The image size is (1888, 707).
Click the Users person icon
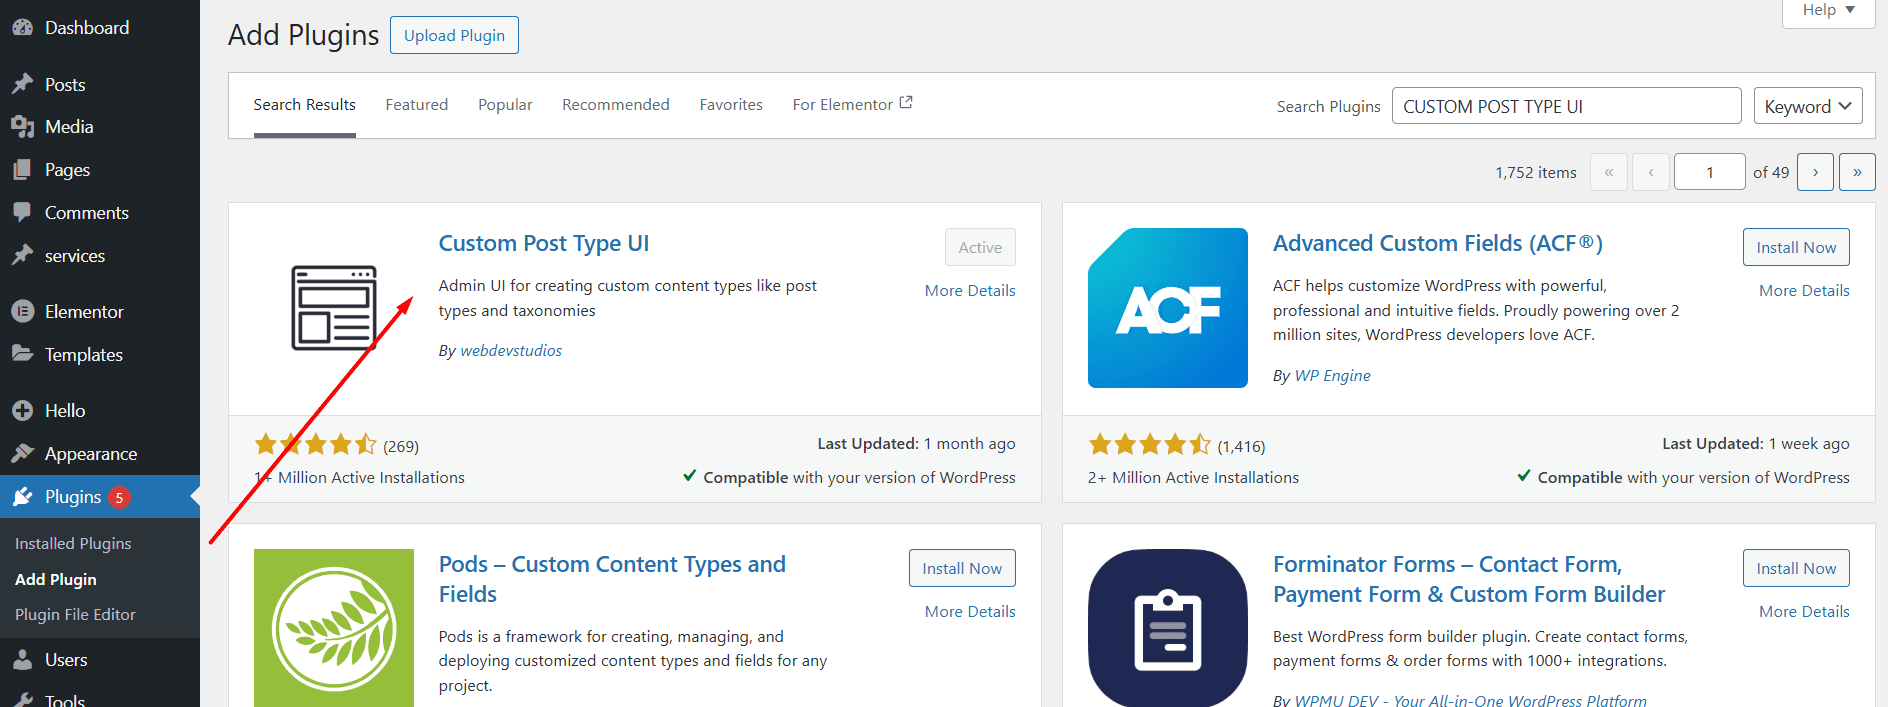point(22,660)
